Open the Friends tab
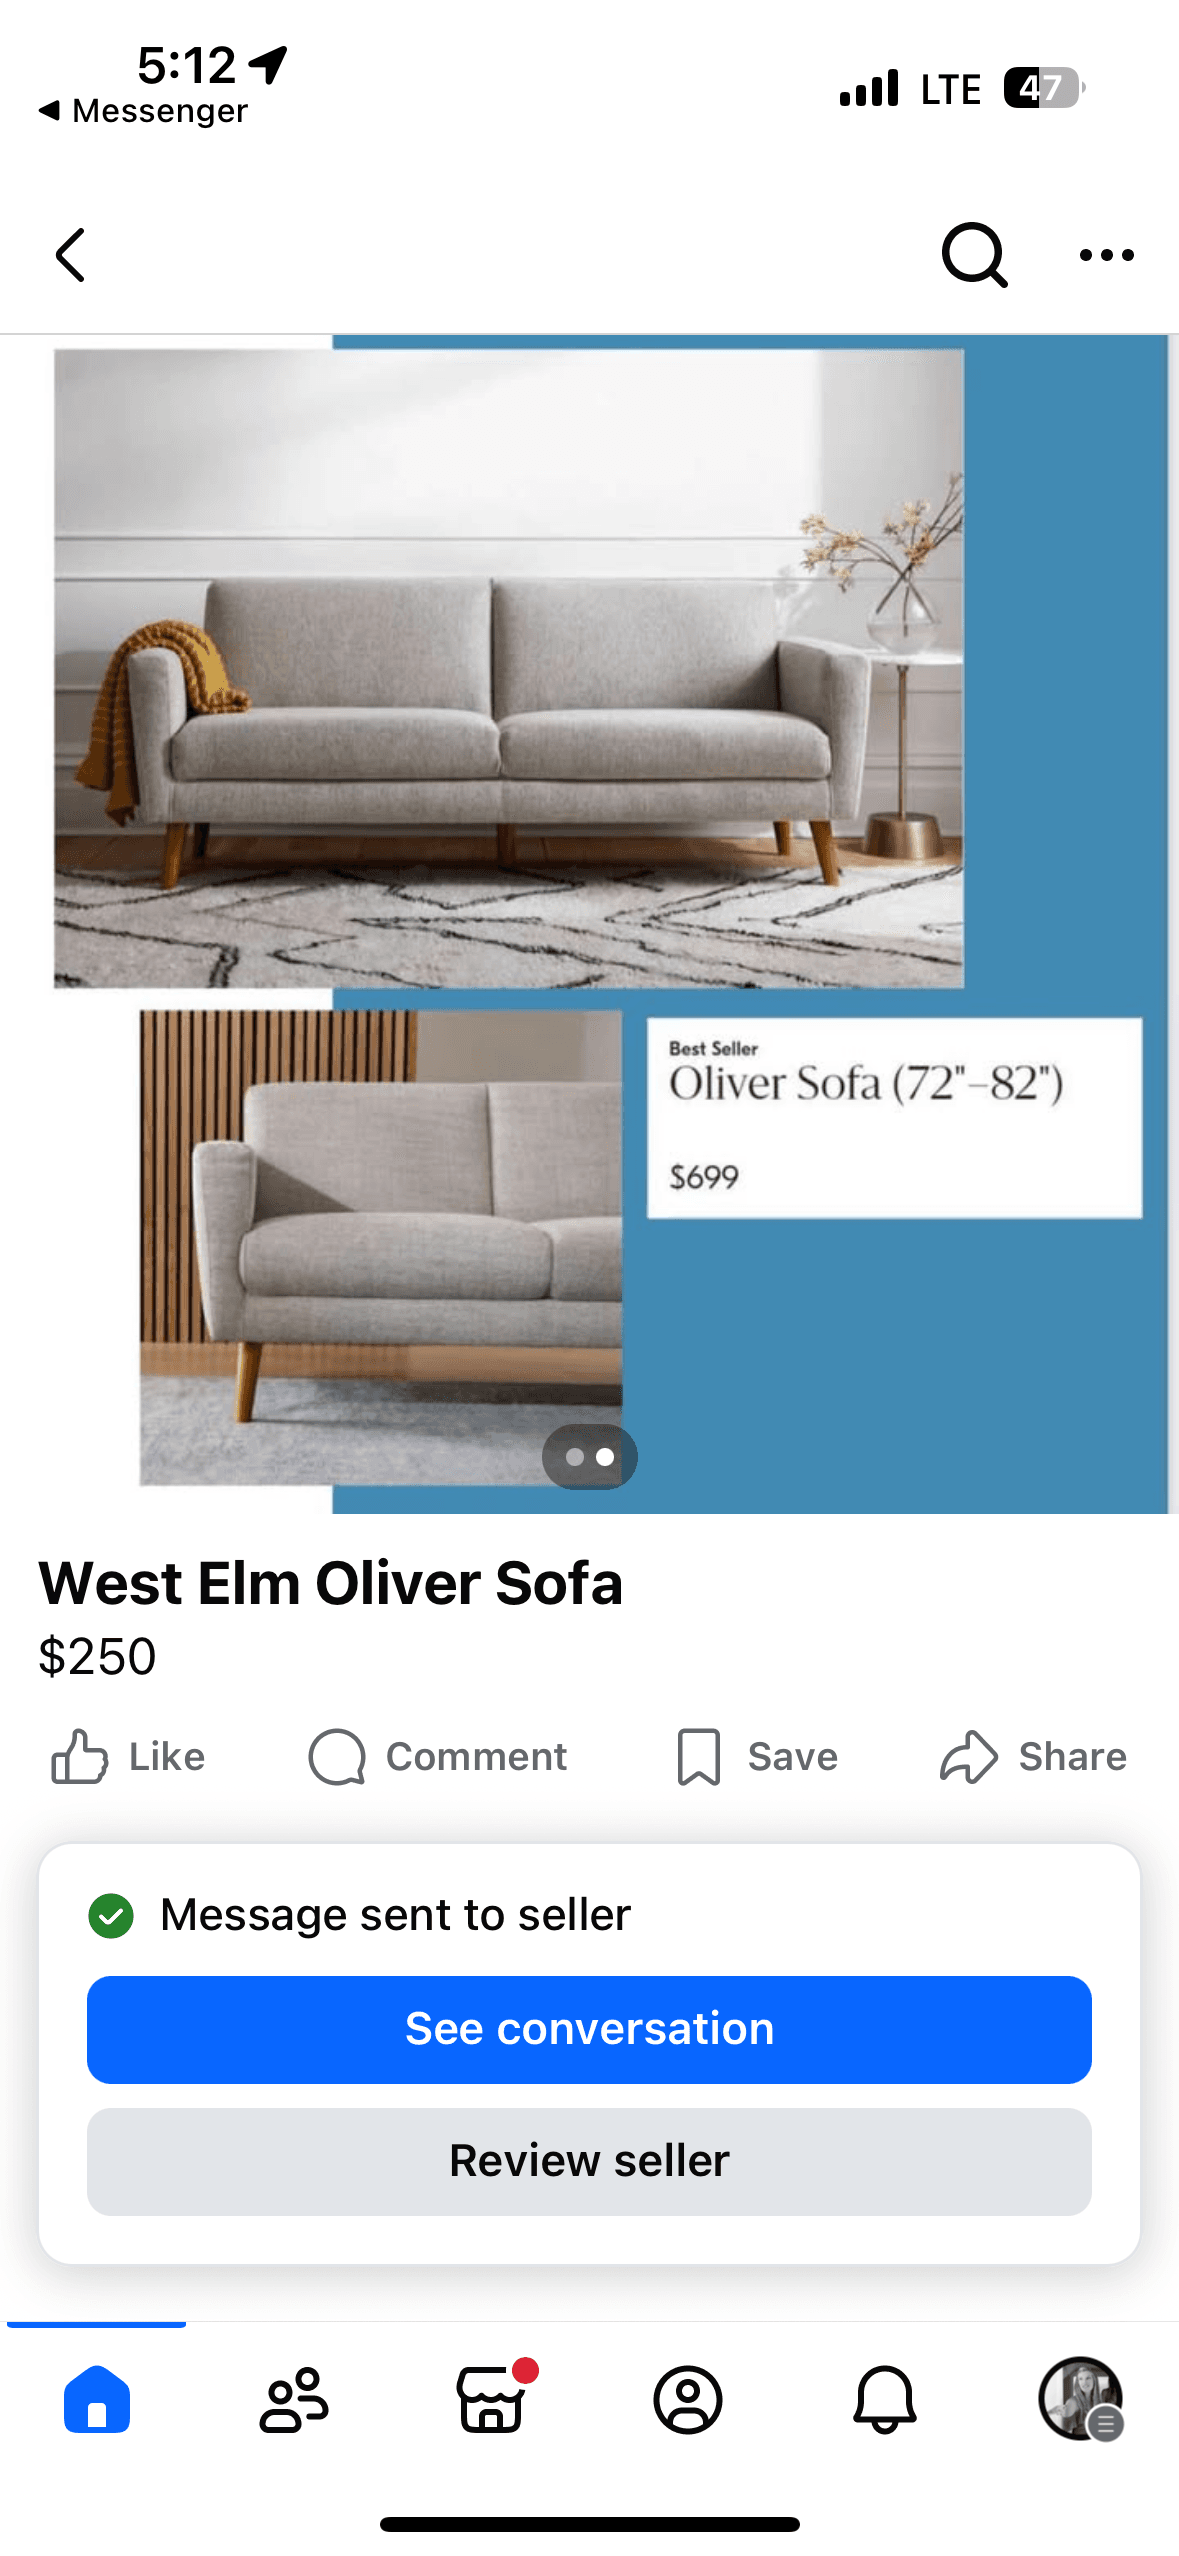 pos(294,2399)
